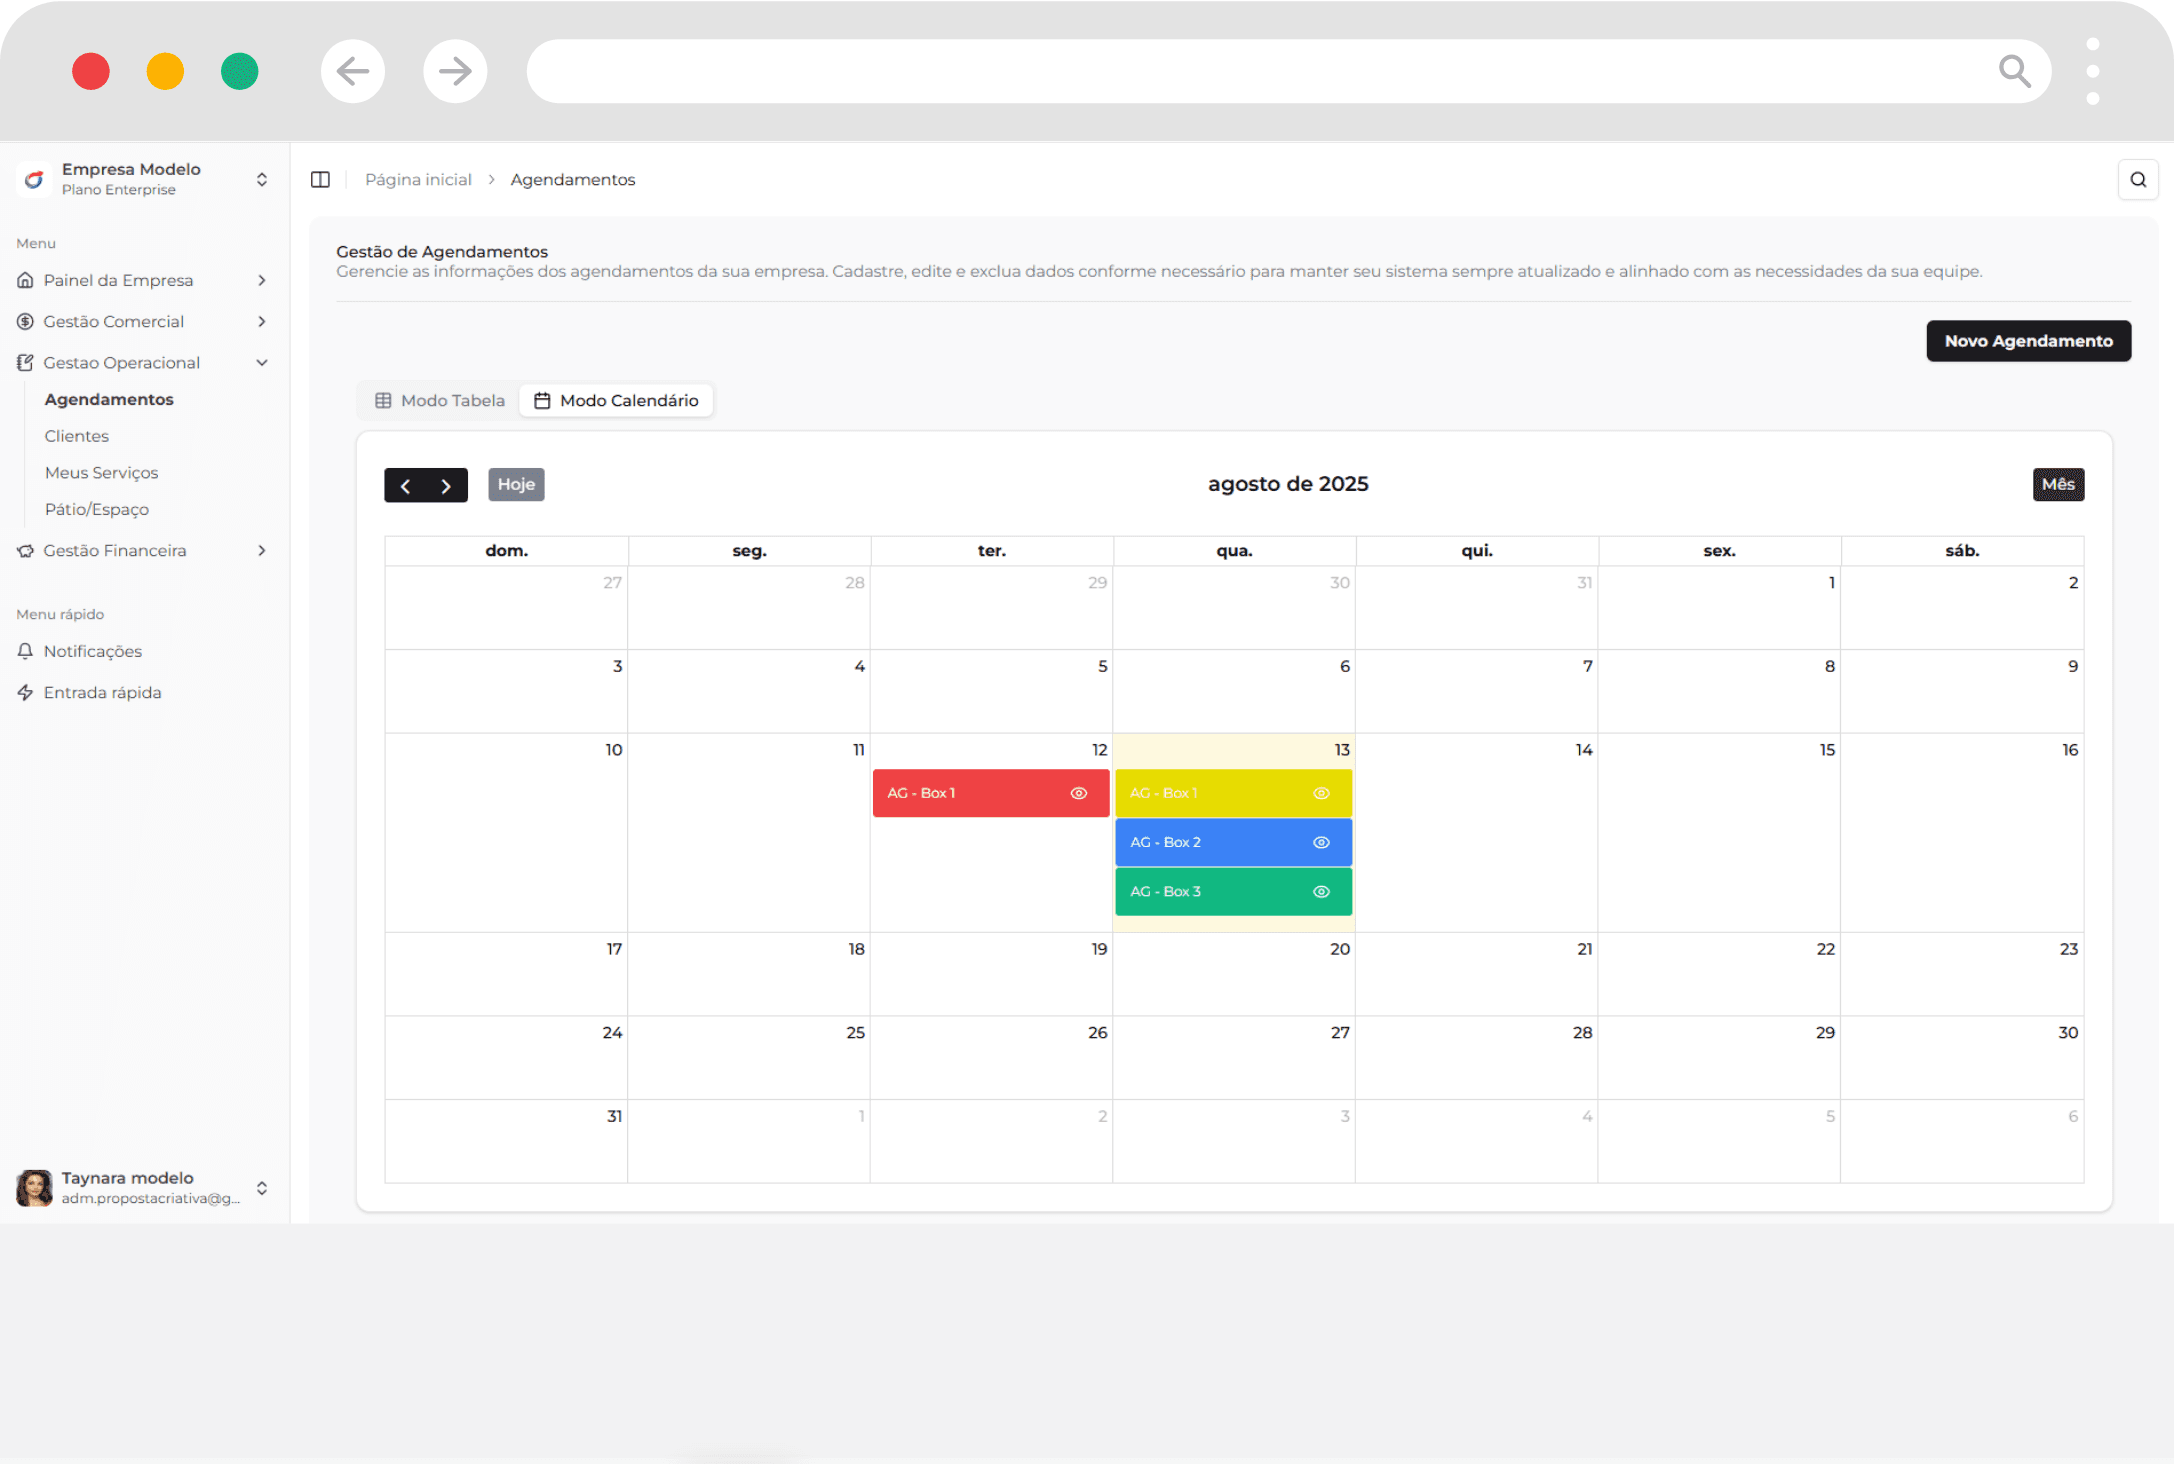The width and height of the screenshot is (2174, 1464).
Task: Click eye icon on blue AG - Box 2
Action: 1321,842
